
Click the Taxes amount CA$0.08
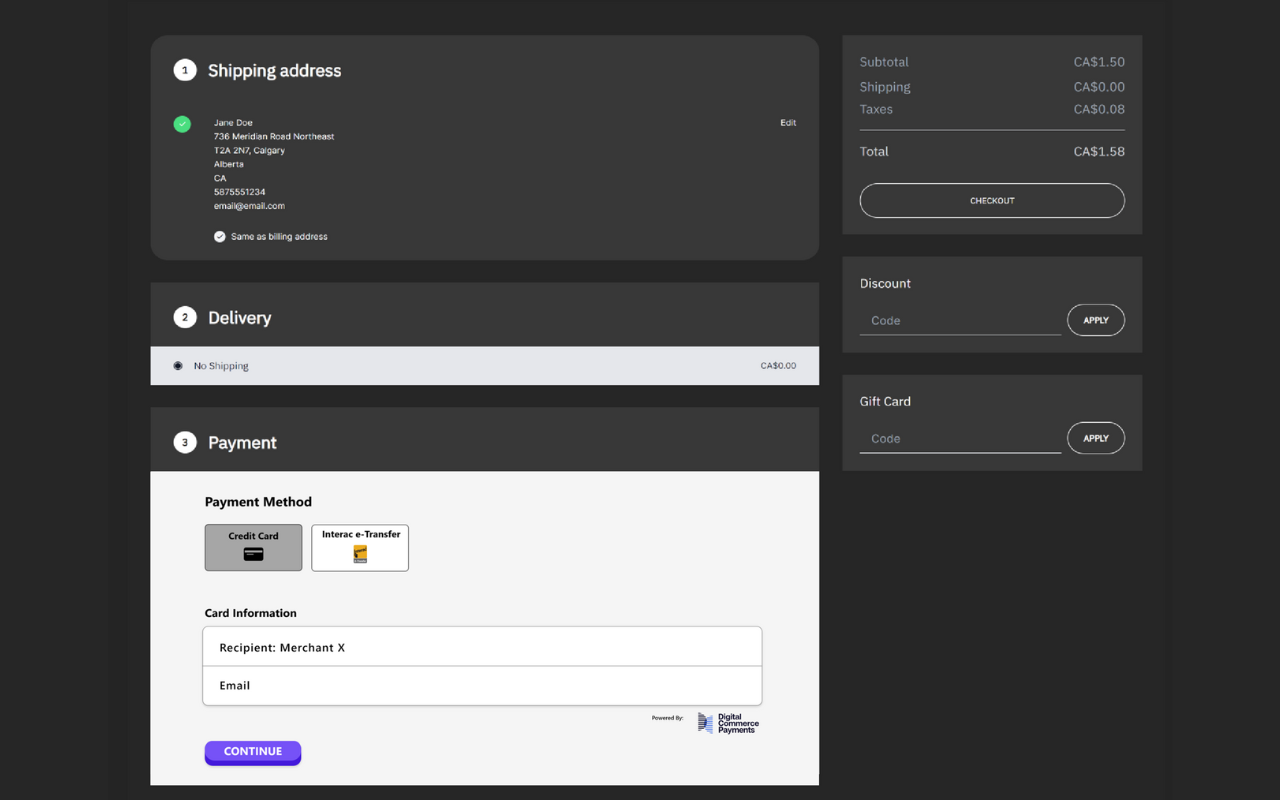coord(1099,109)
